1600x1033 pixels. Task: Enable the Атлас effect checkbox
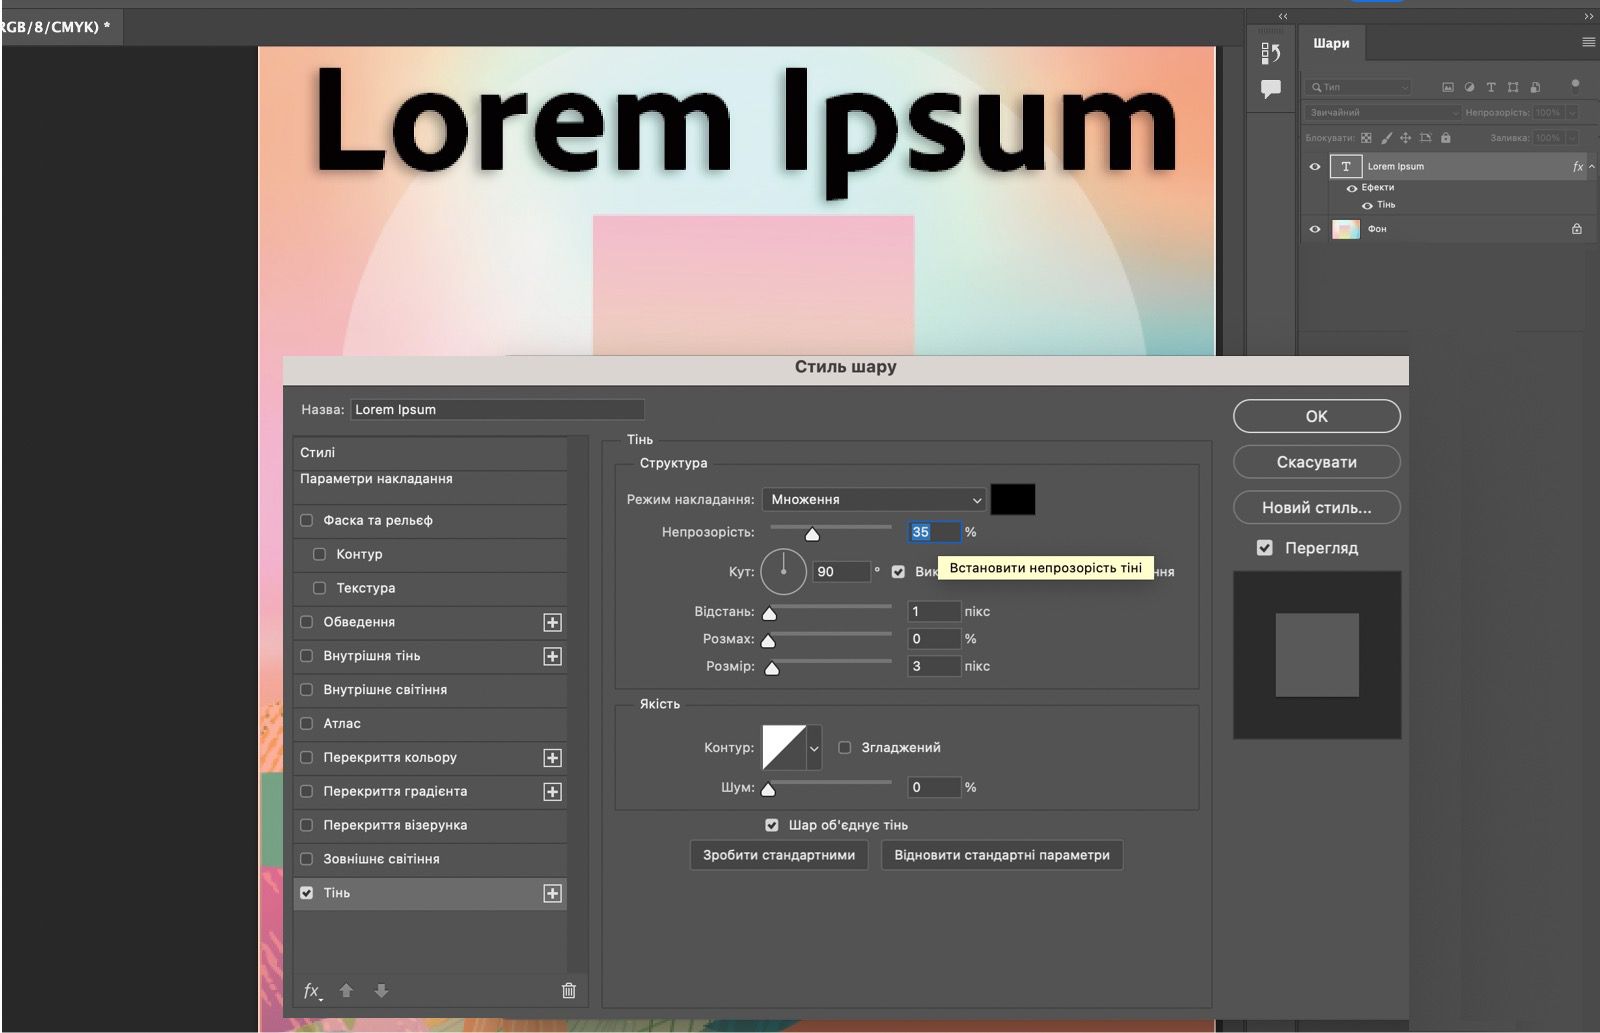[307, 723]
